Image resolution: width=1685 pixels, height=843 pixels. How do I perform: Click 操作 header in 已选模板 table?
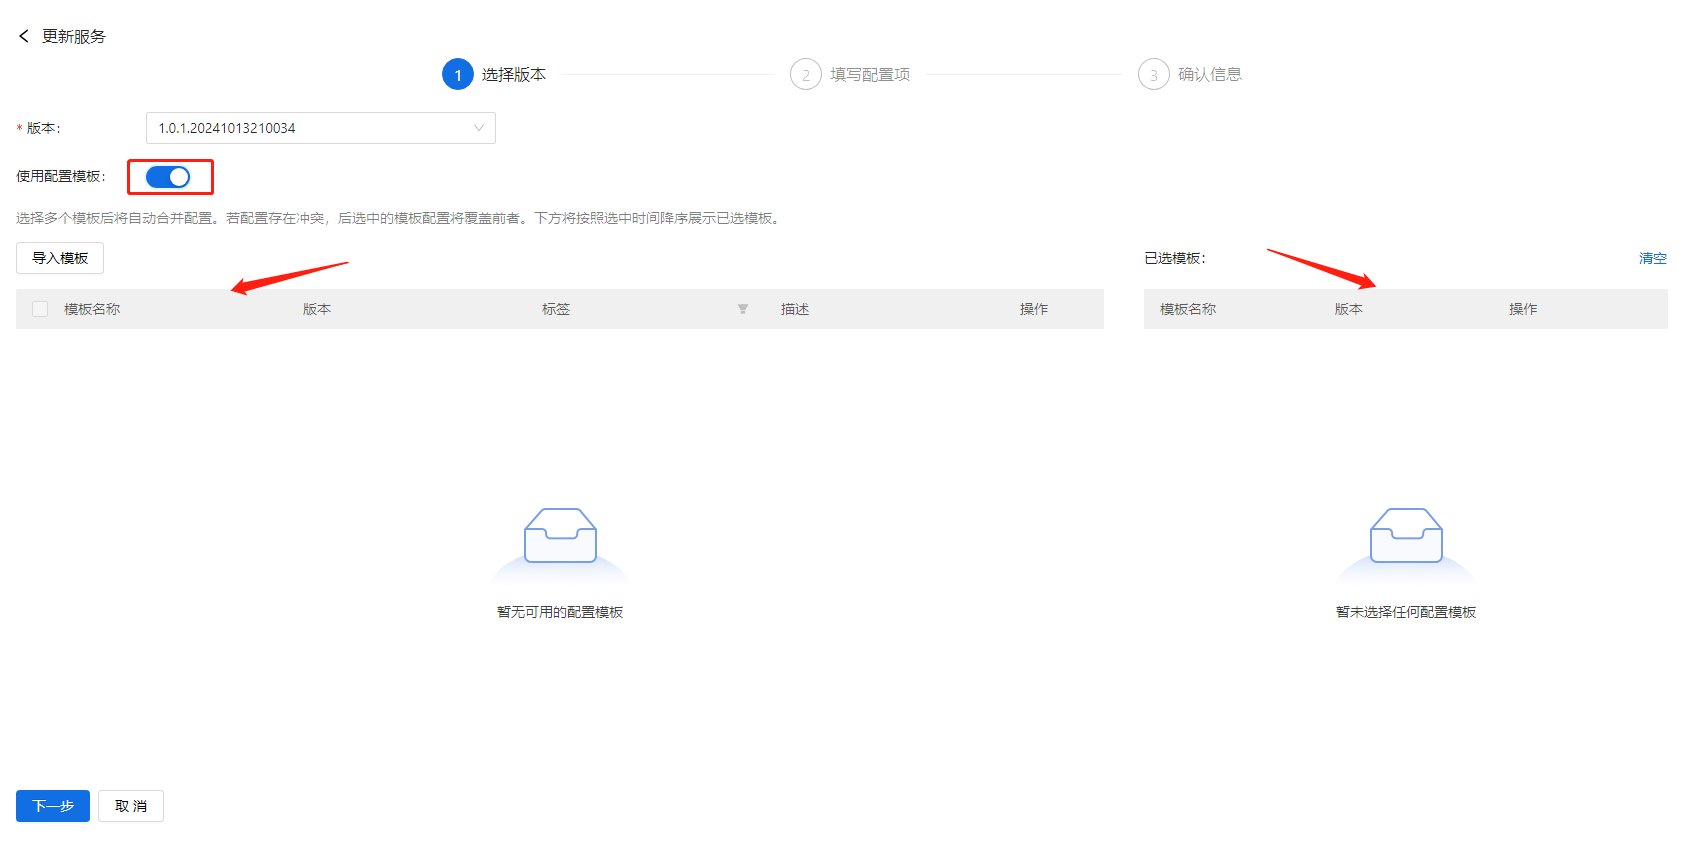(x=1523, y=309)
